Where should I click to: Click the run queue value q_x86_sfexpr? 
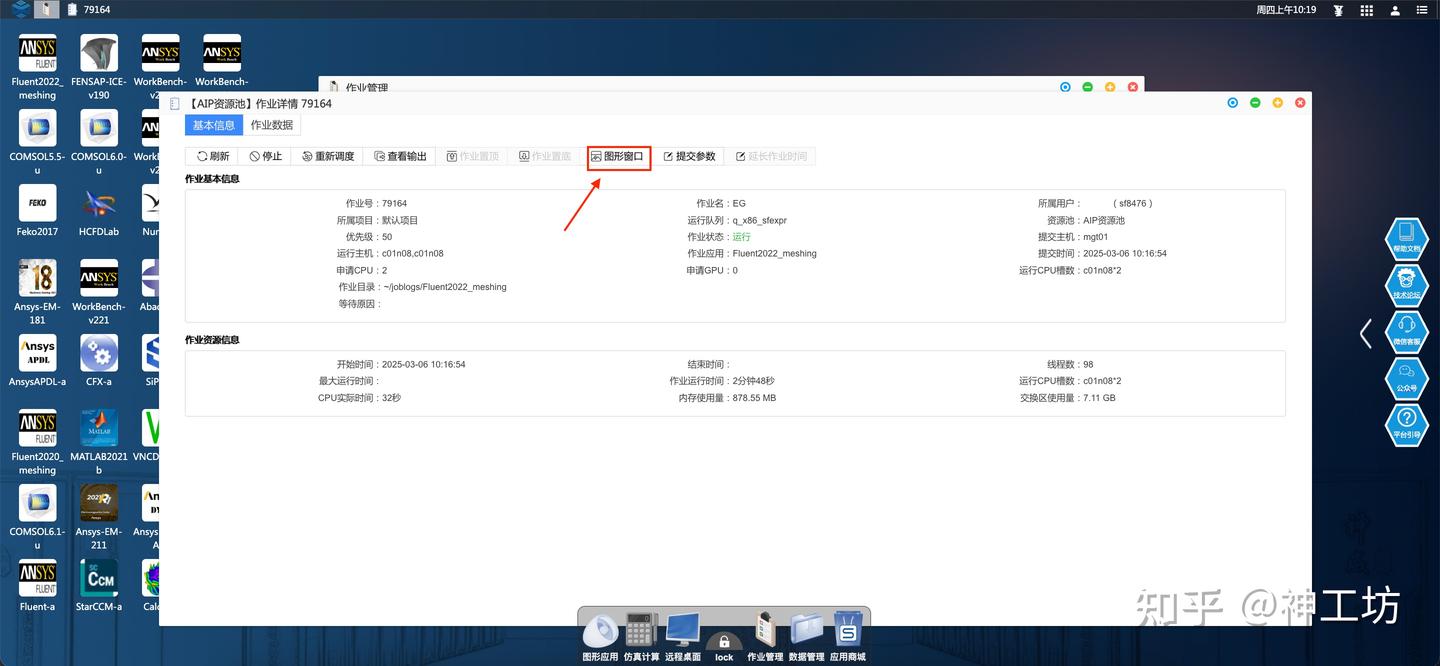coord(759,220)
